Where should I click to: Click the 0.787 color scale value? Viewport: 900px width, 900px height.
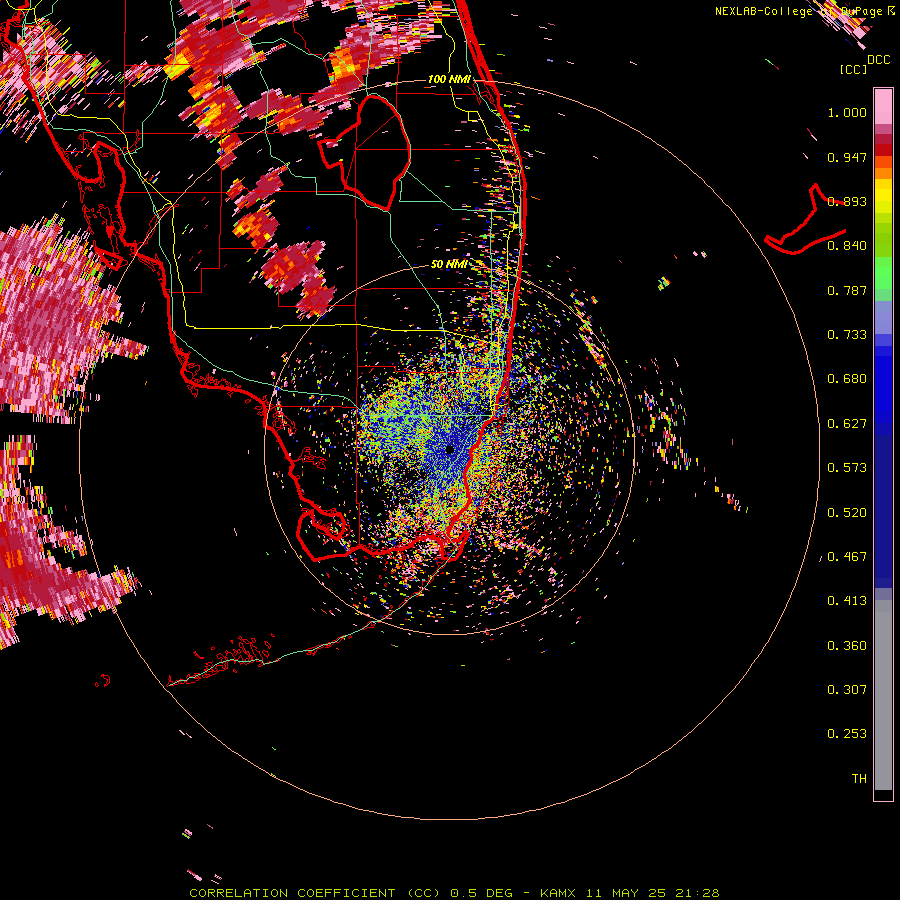pos(847,290)
